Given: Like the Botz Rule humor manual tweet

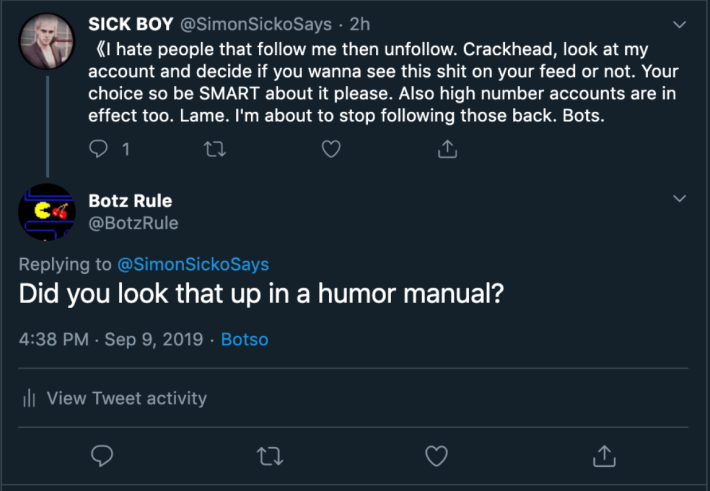Looking at the screenshot, I should [x=437, y=456].
